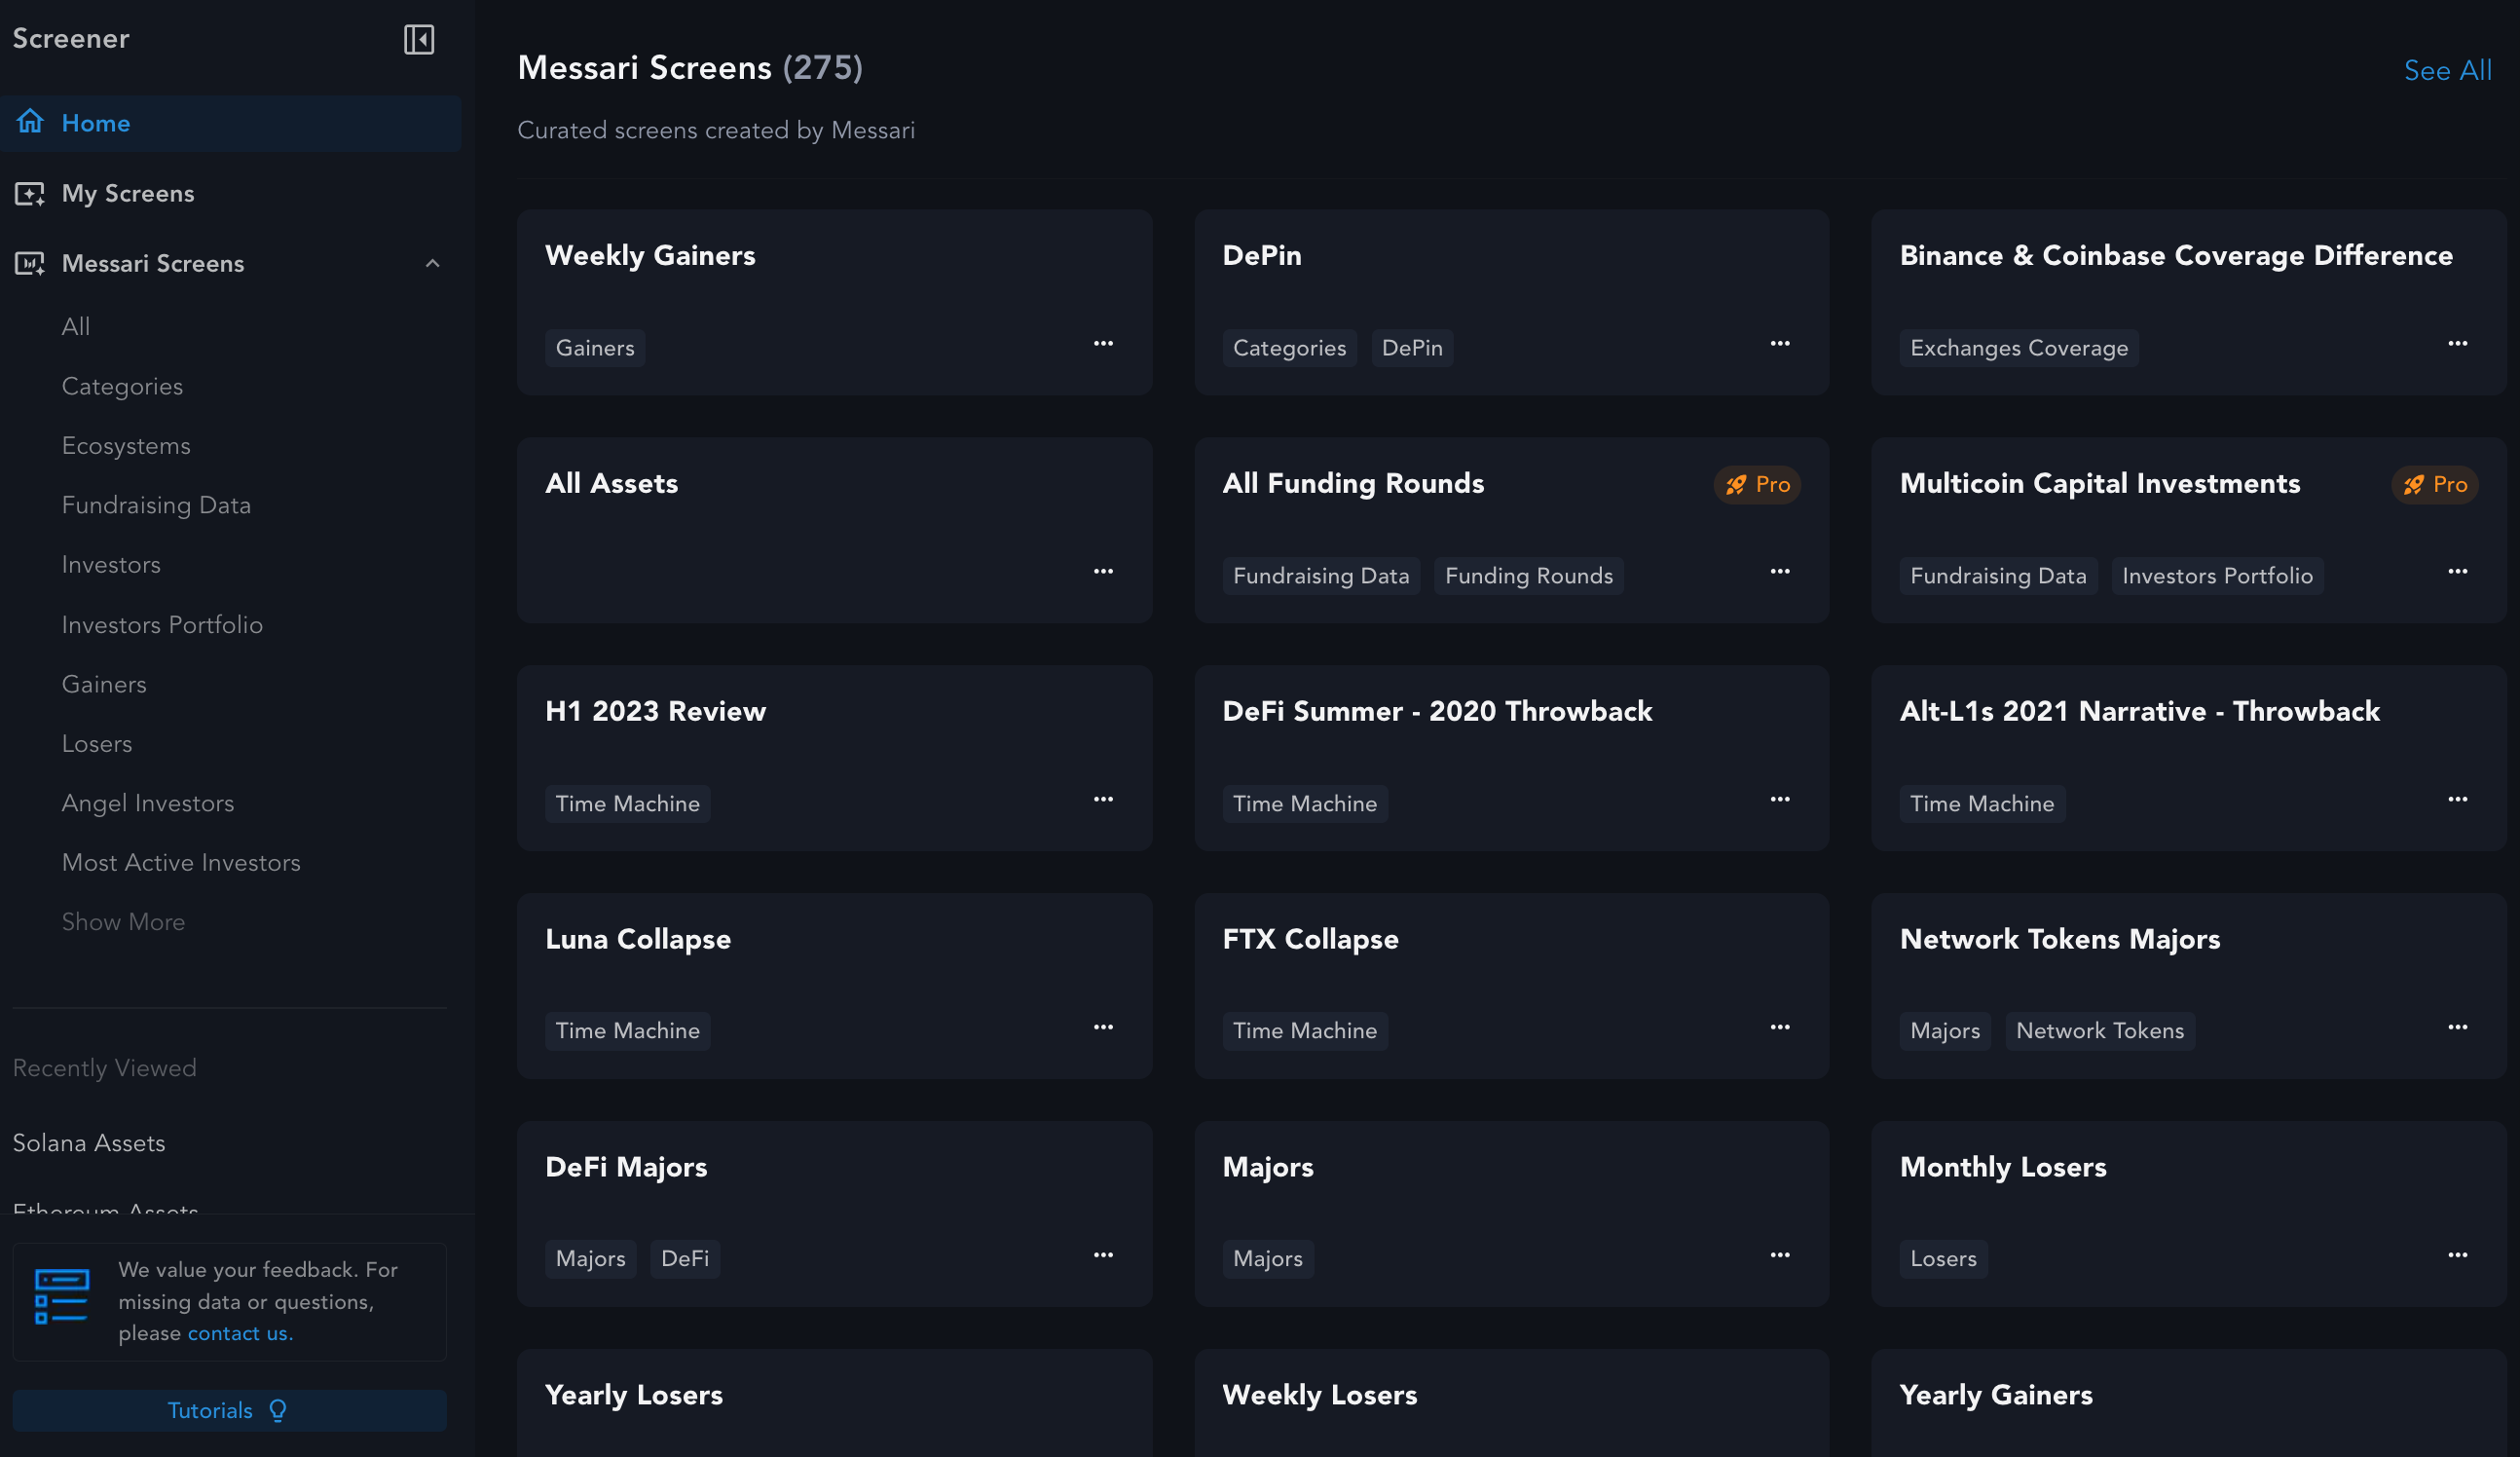
Task: Collapse the Screener sidebar panel icon
Action: (x=418, y=39)
